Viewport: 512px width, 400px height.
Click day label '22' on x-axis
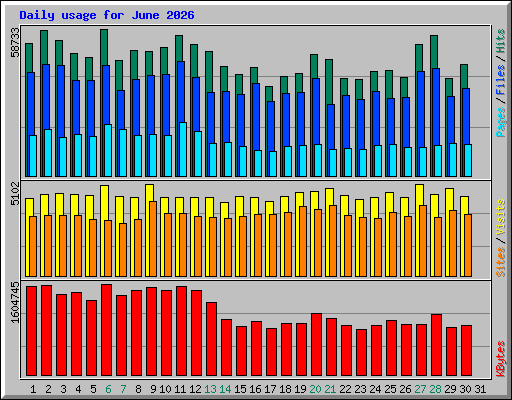click(345, 389)
